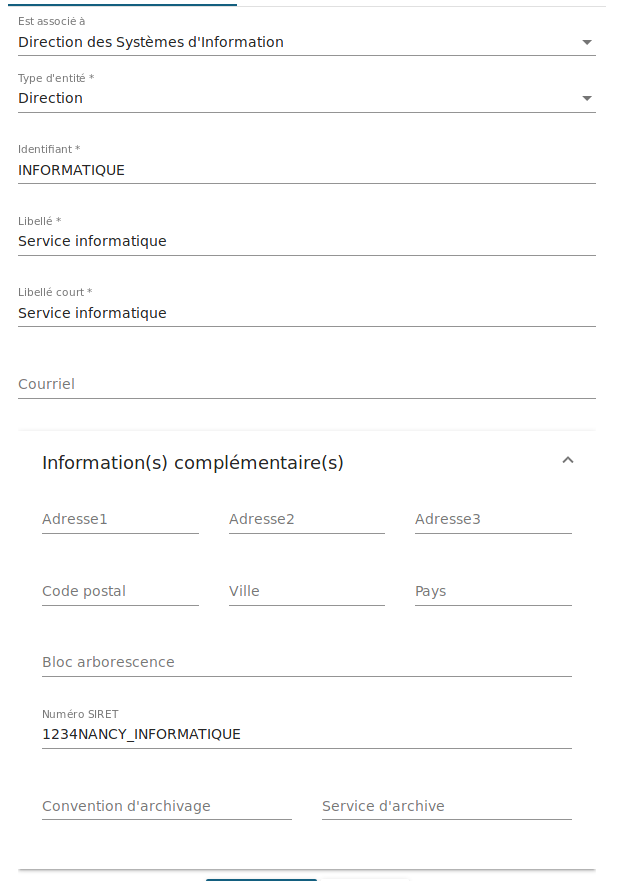Click the dropdown arrow for Est associé à
The image size is (623, 881).
click(587, 43)
